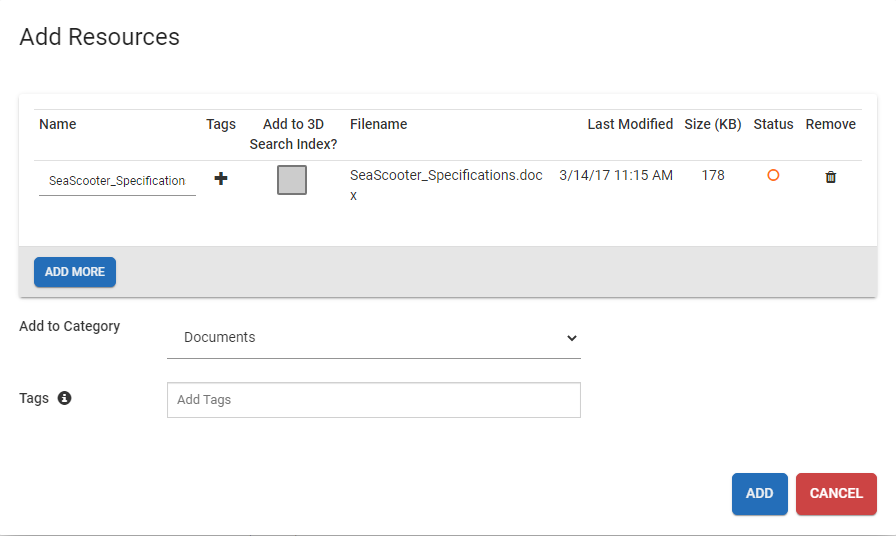Viewport: 896px width, 536px height.
Task: Click the SeaScooter_Specifications.docx filename text
Action: point(446,176)
